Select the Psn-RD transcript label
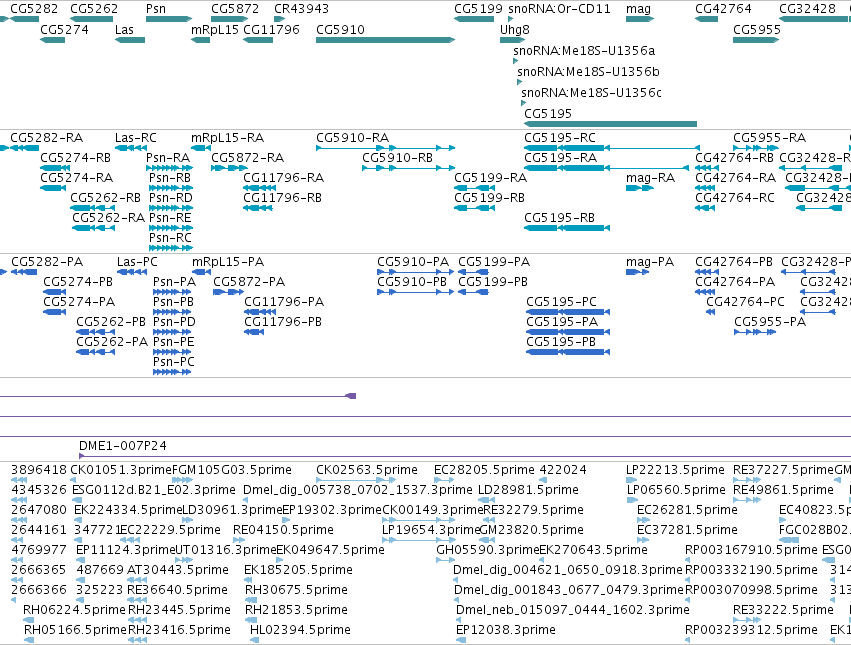 [171, 198]
